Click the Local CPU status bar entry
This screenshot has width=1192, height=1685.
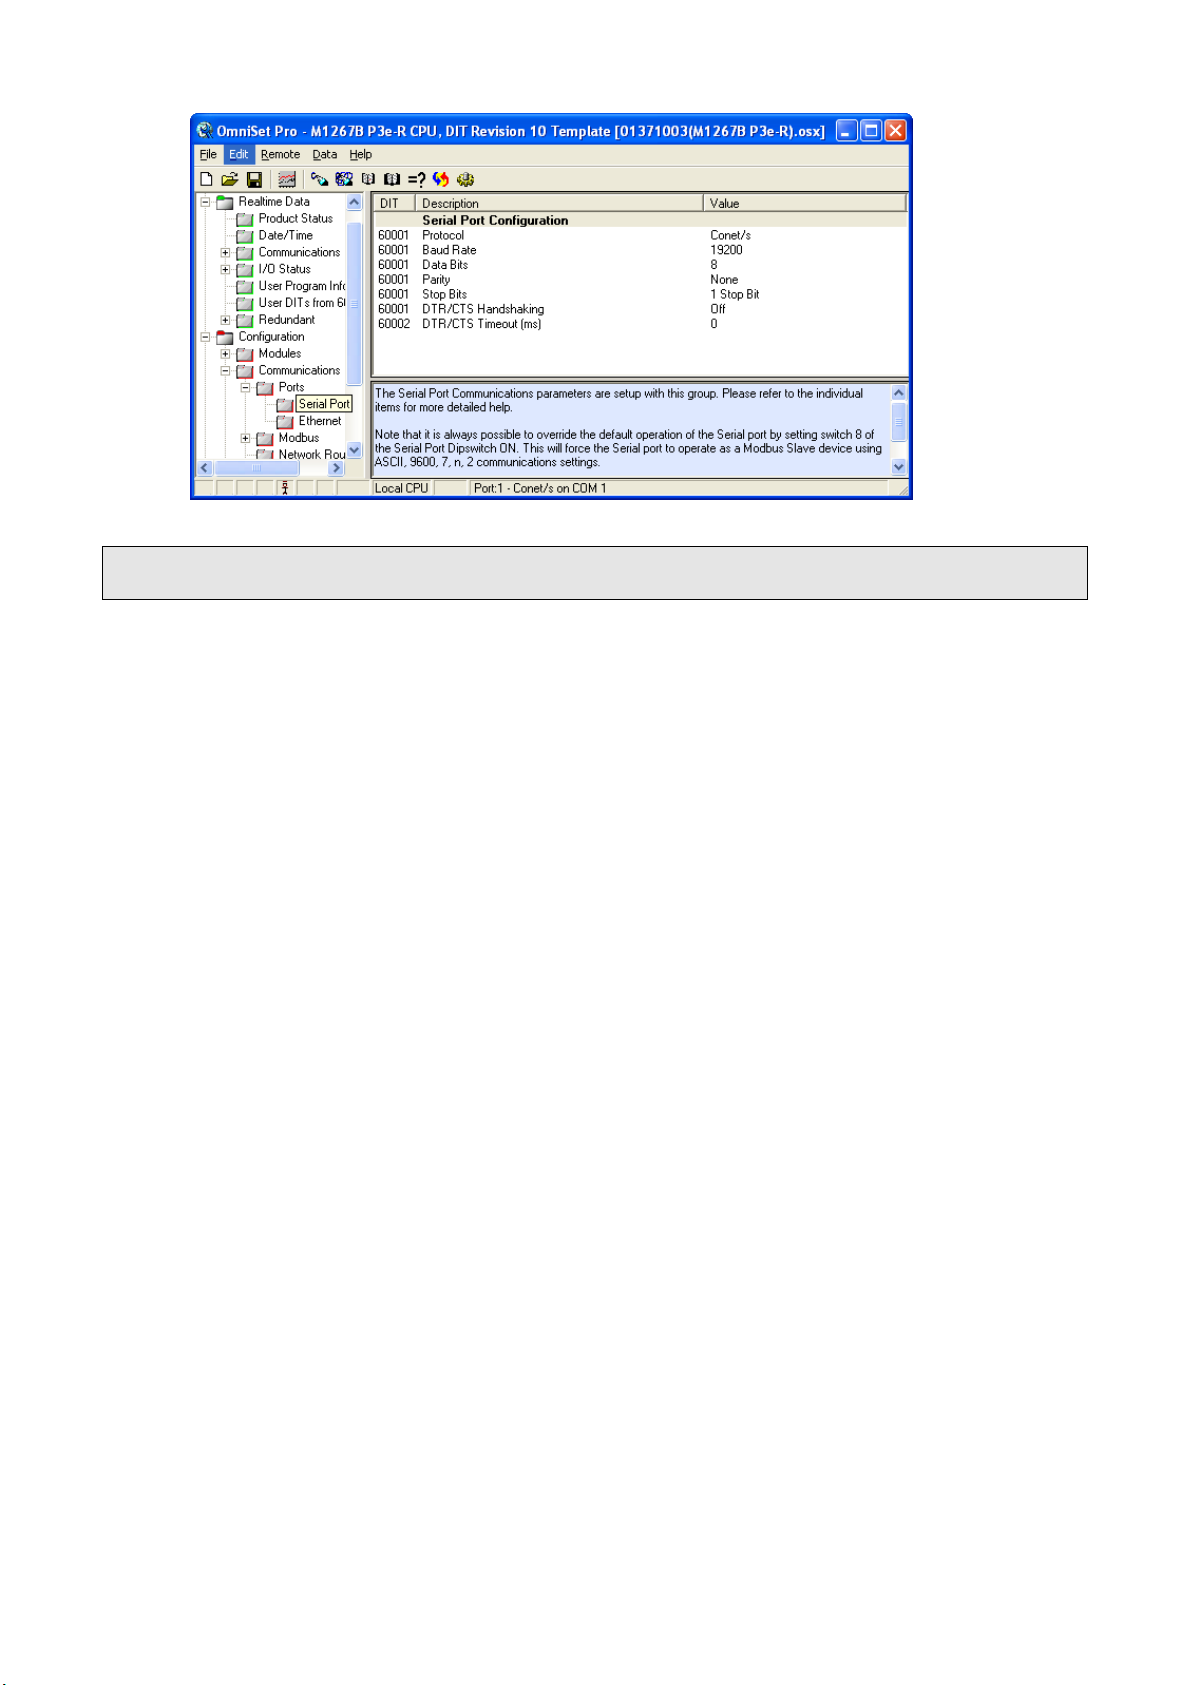(x=401, y=489)
